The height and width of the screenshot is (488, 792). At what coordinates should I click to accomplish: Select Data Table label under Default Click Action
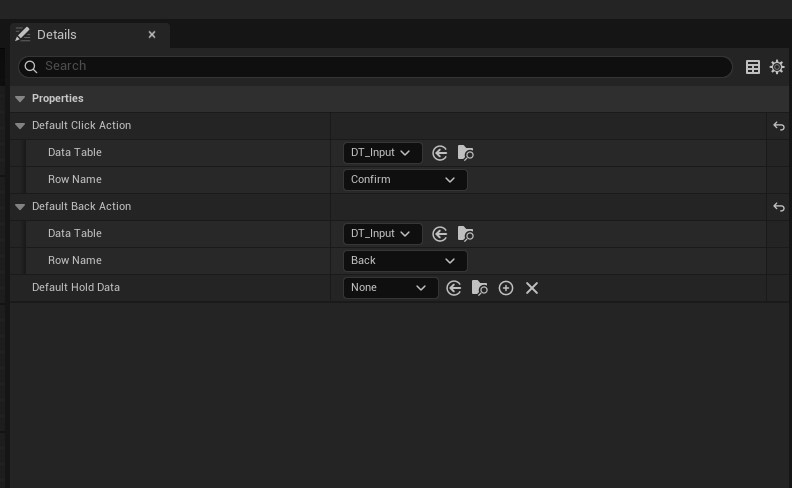pyautogui.click(x=75, y=152)
